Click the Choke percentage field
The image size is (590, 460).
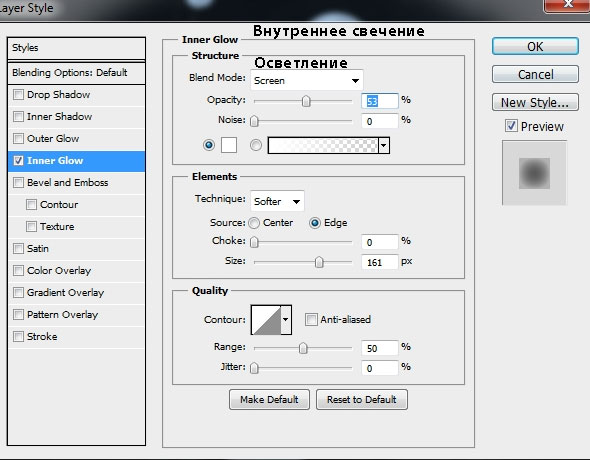coord(380,242)
